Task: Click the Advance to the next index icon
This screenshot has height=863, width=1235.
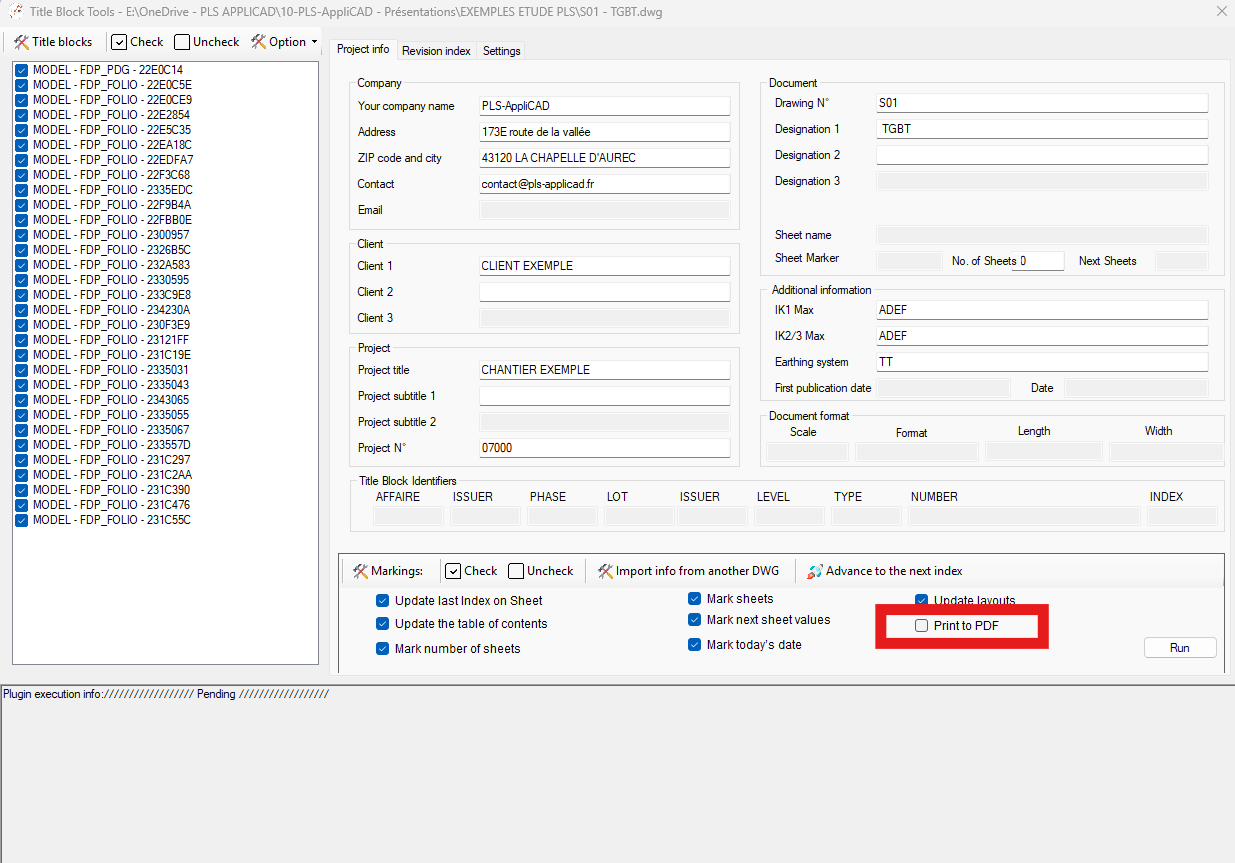Action: (x=815, y=571)
